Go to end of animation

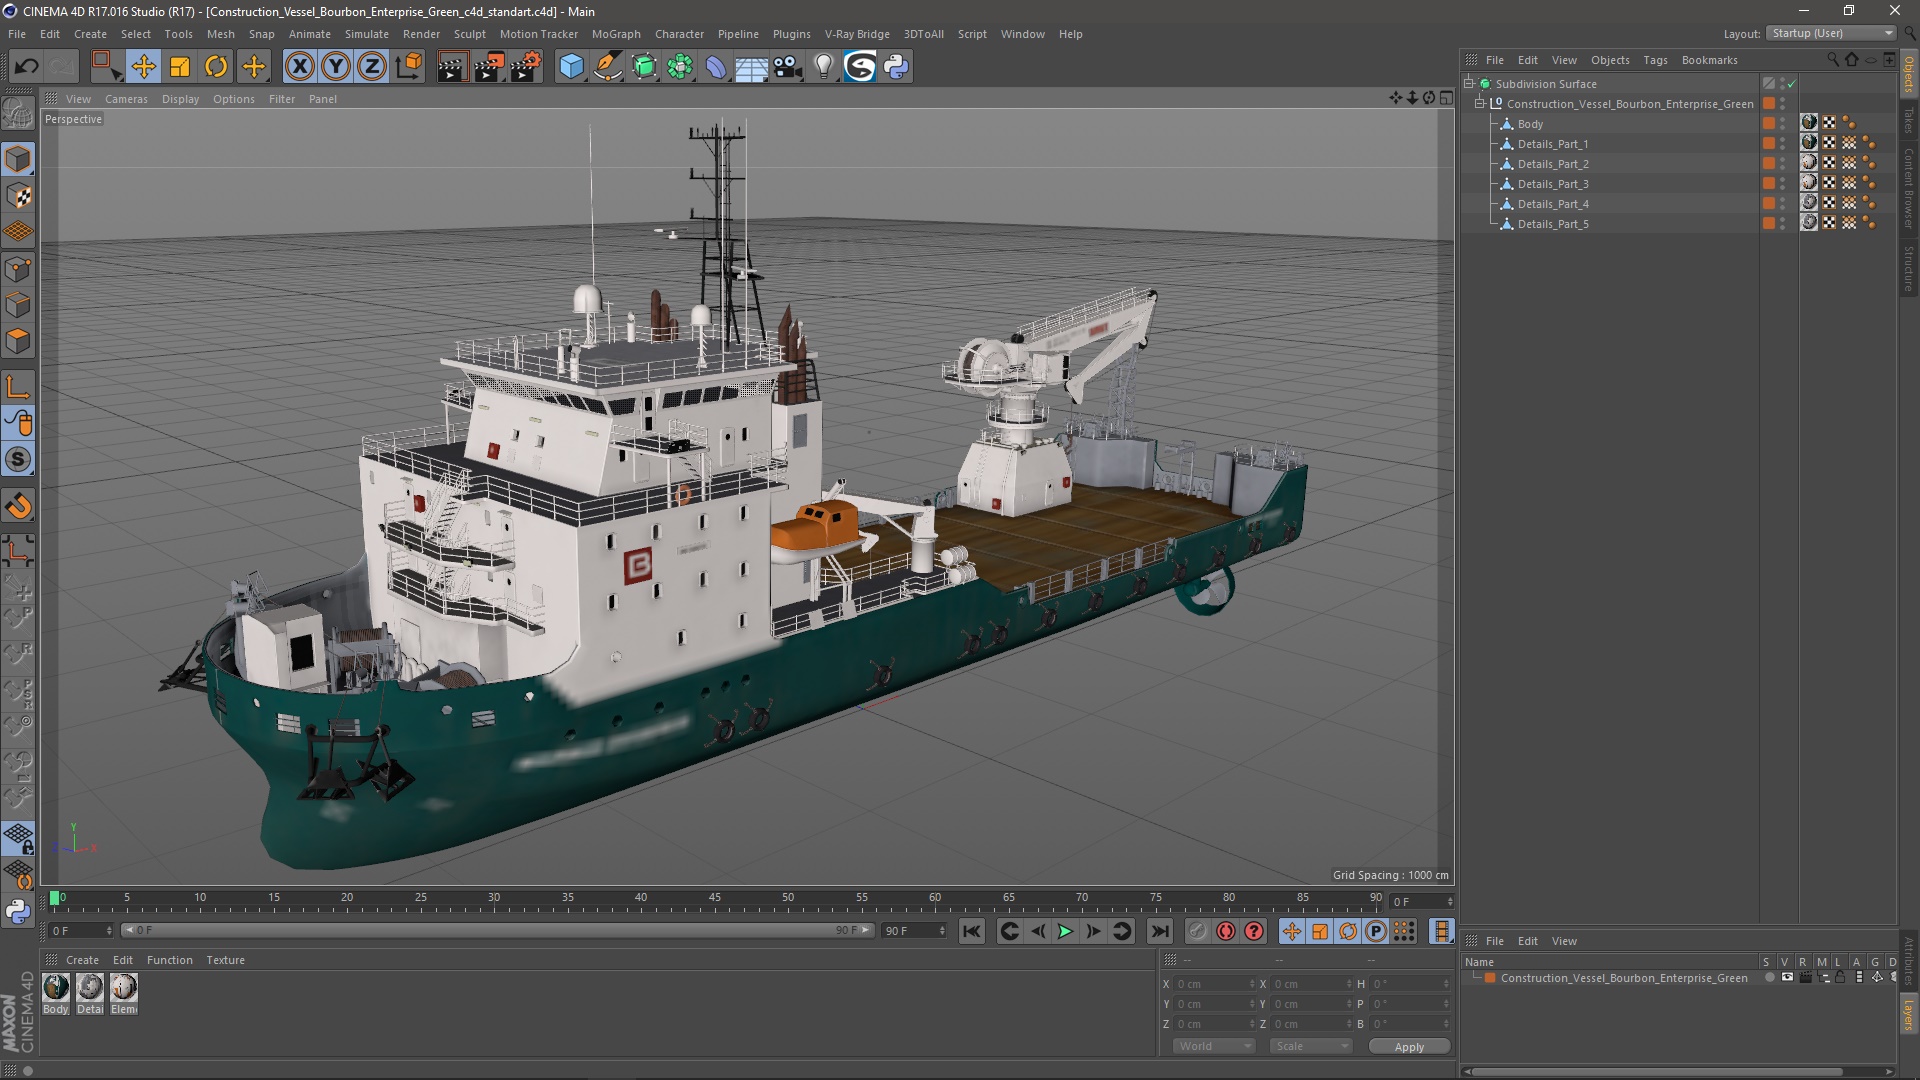pos(1159,931)
